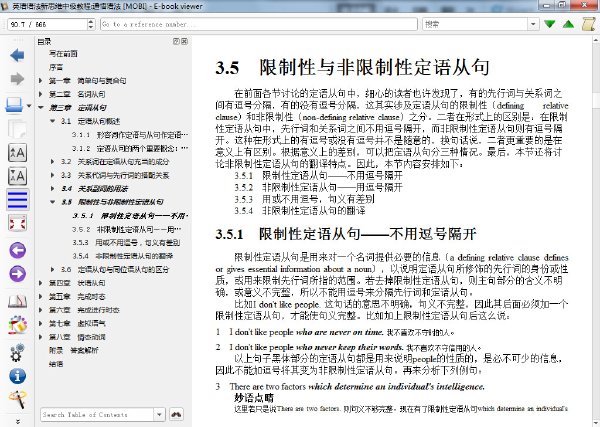Open 3.1.2 定语从句的两个重要概念 entry
The width and height of the screenshot is (600, 427).
(x=130, y=148)
